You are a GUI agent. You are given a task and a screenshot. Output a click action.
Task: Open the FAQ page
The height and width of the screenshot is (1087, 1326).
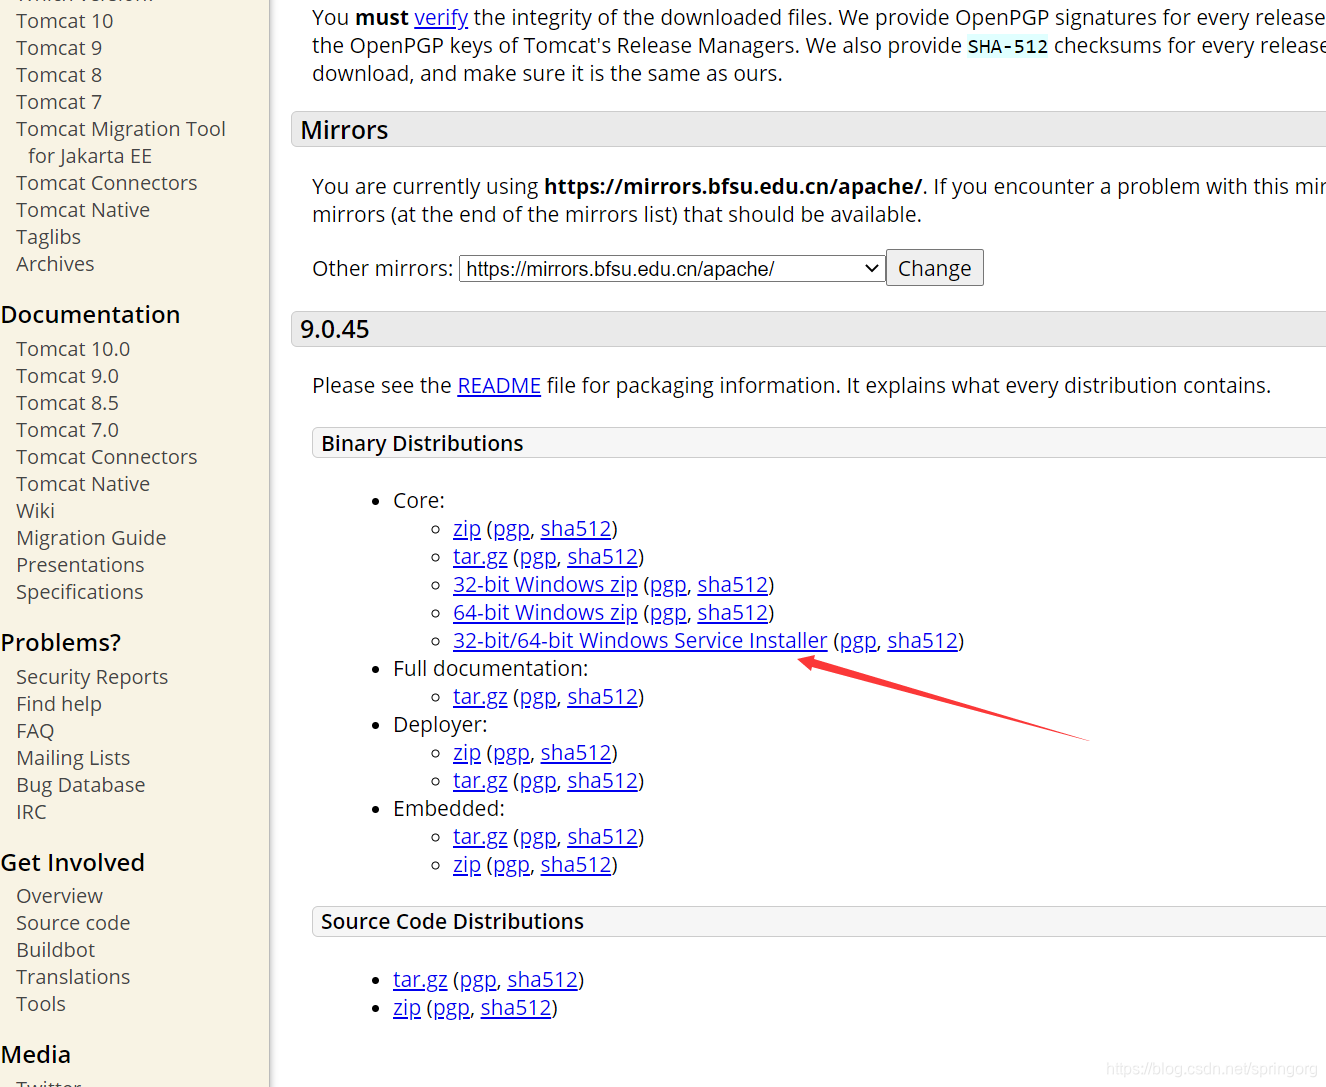pos(35,731)
